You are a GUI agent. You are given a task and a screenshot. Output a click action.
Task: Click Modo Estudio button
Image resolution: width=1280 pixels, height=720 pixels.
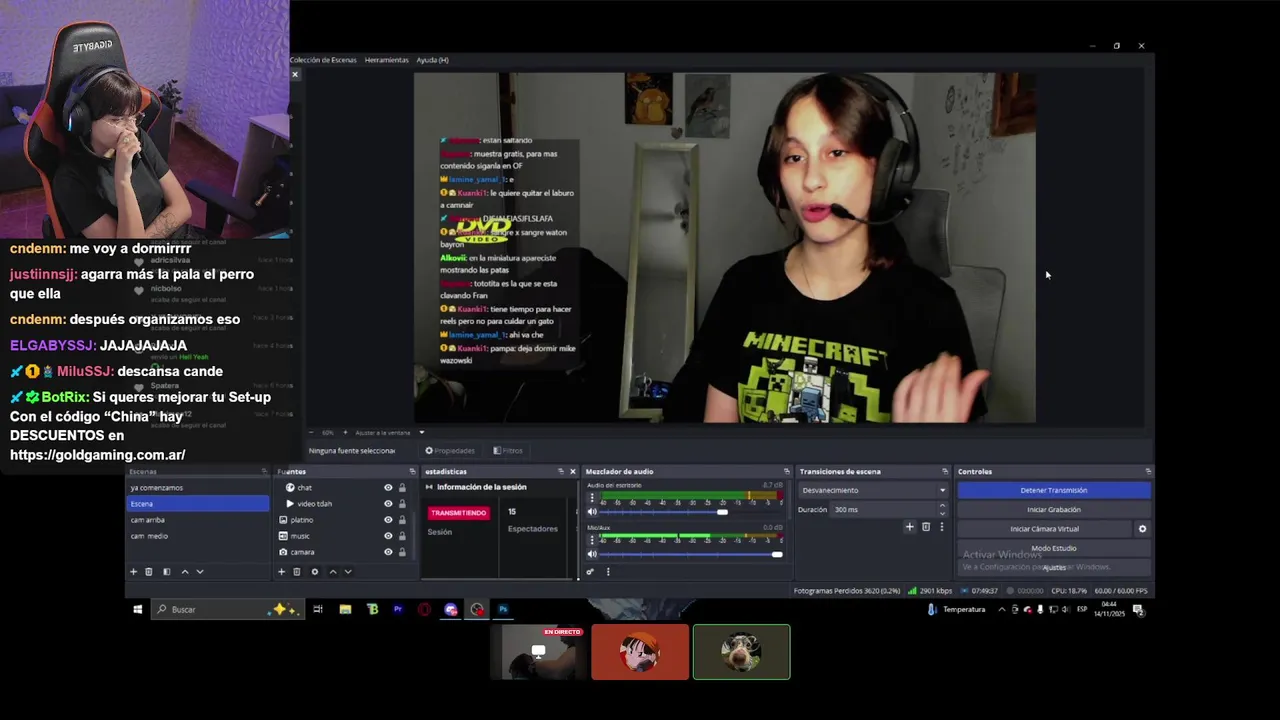[1054, 548]
